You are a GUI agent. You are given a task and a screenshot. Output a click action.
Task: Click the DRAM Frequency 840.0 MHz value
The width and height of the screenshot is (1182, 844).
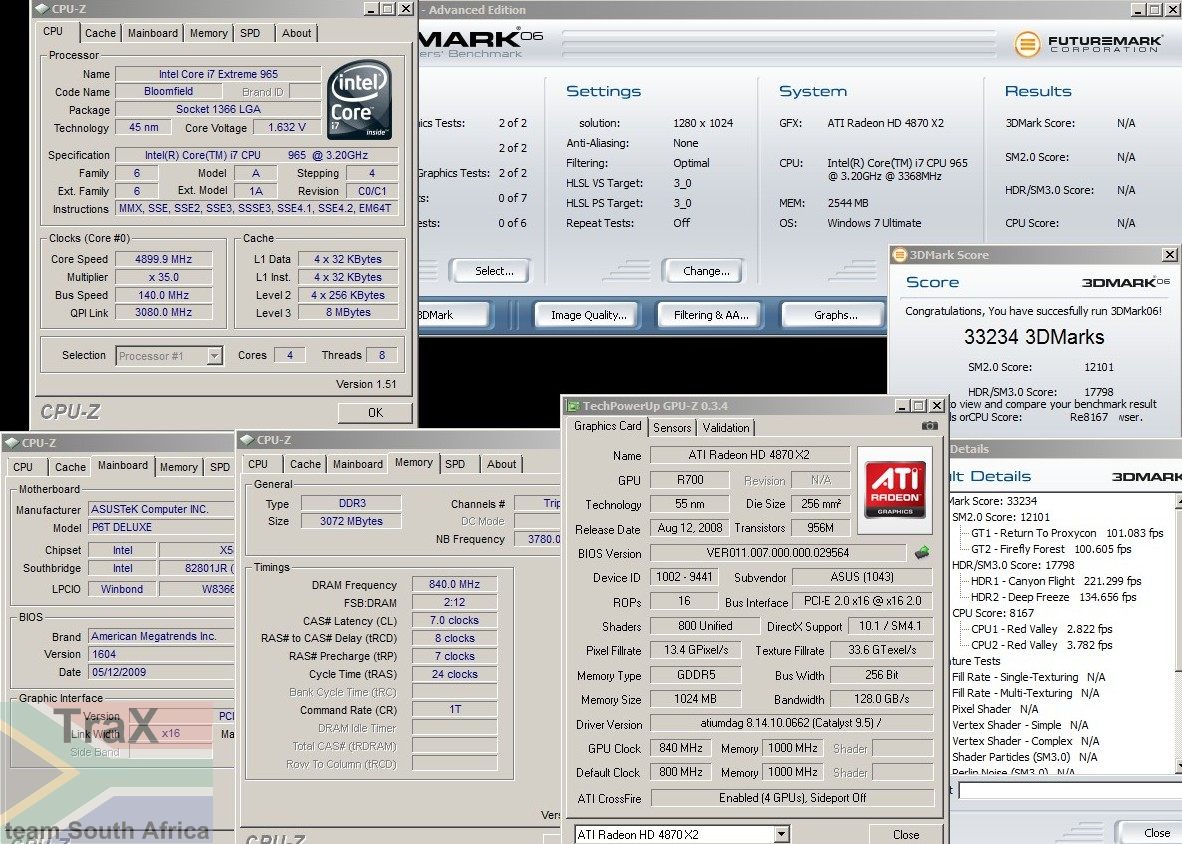click(x=455, y=584)
